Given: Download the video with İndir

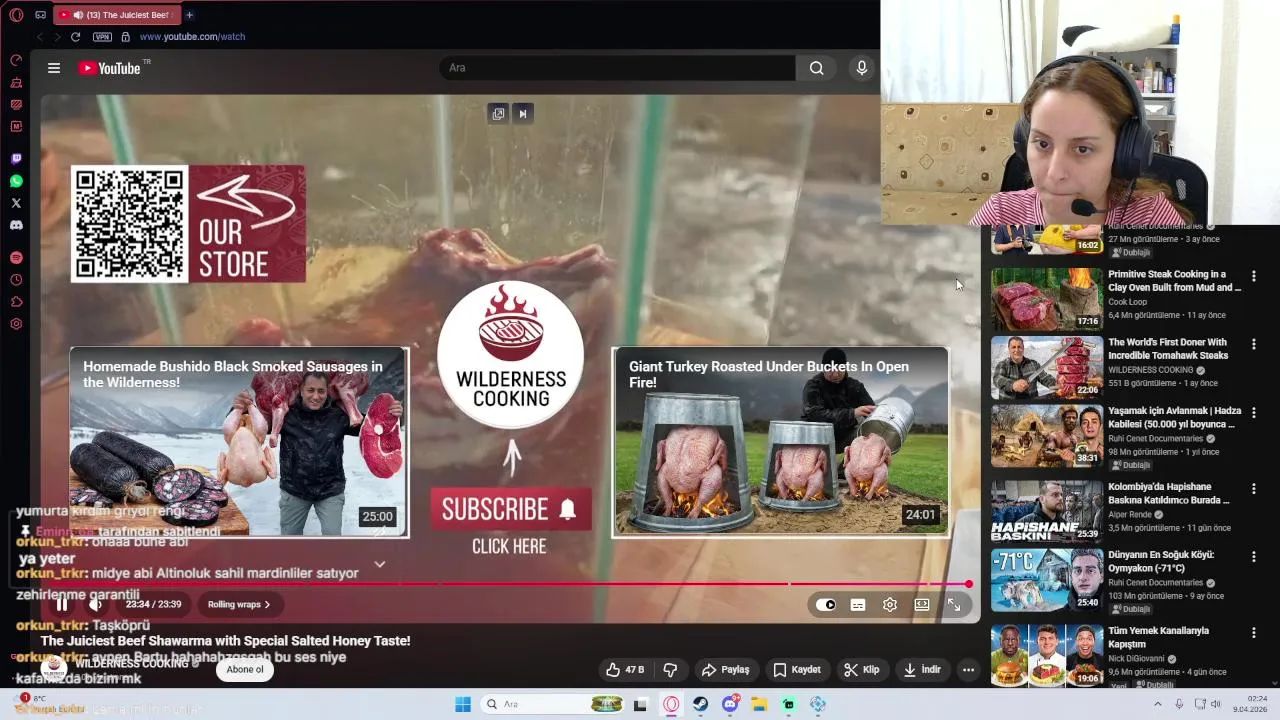Looking at the screenshot, I should pyautogui.click(x=922, y=670).
